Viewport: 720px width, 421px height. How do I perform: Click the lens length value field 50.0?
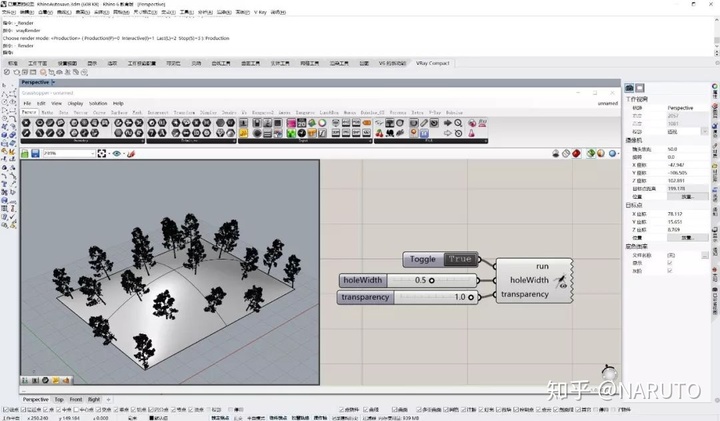click(x=687, y=149)
